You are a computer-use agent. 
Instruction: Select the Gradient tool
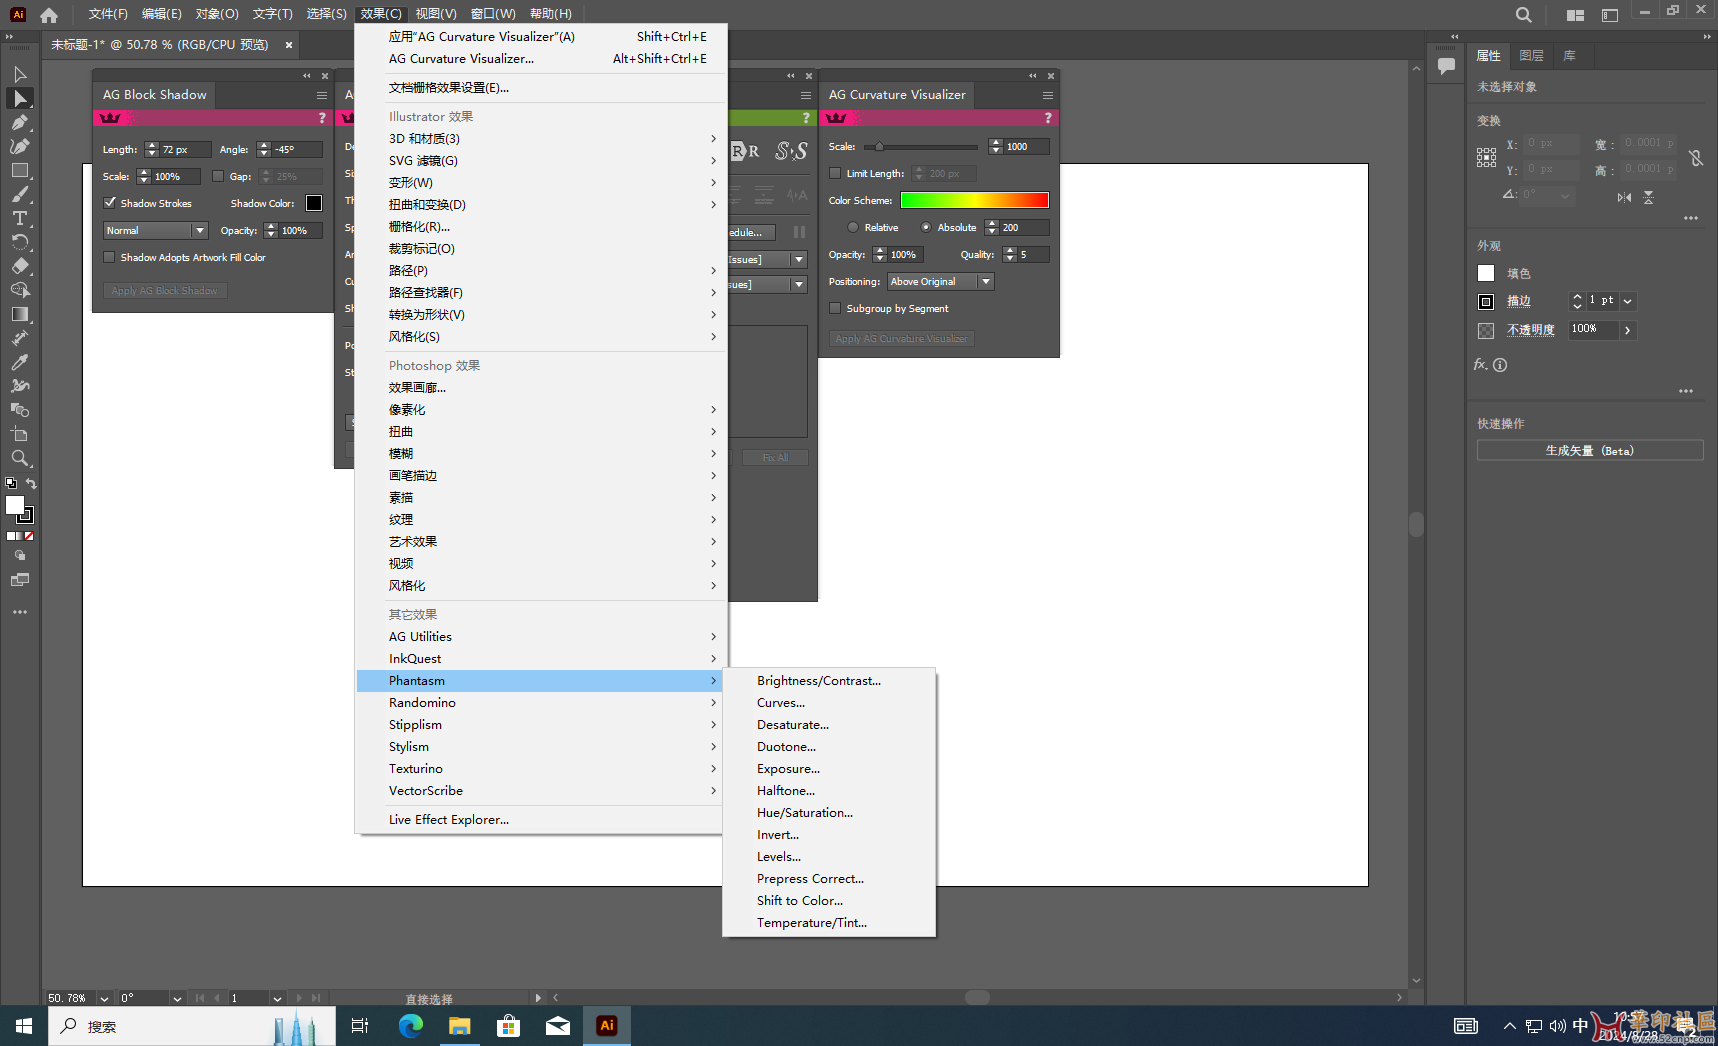click(x=20, y=314)
